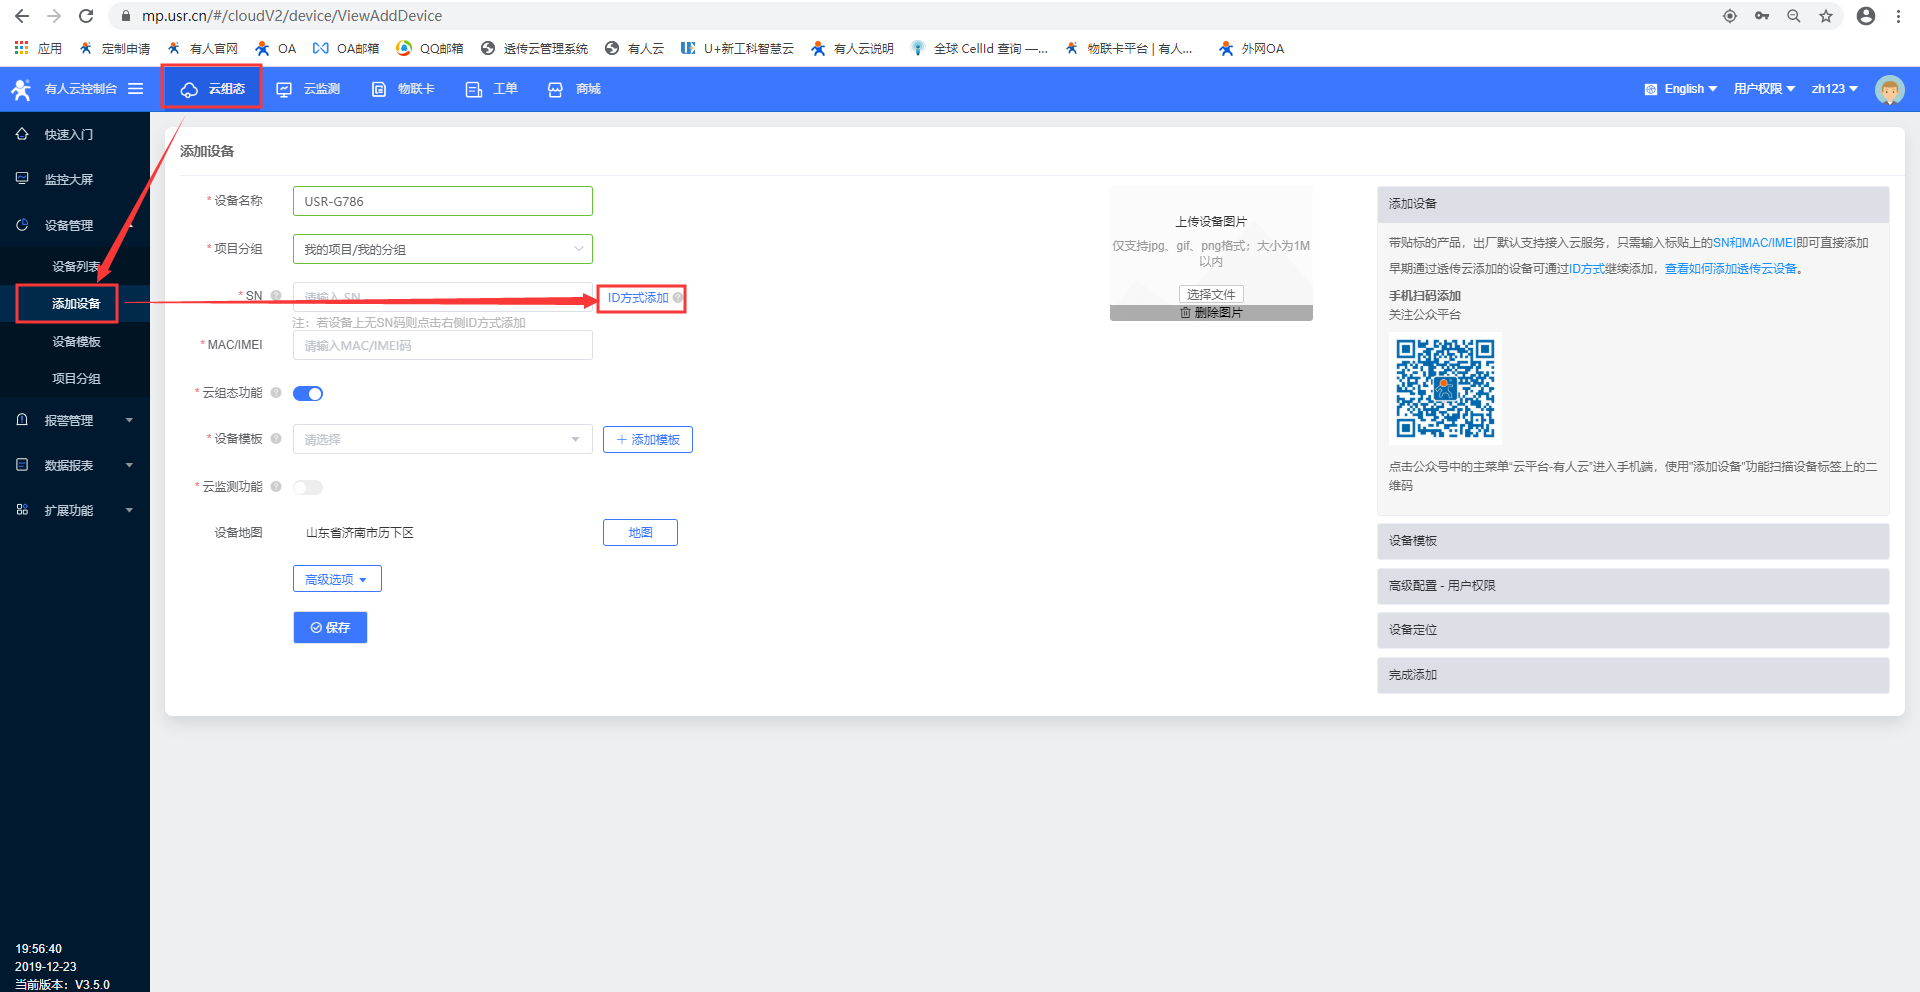Turn off the 云组态功能 switch
1920x992 pixels.
[x=308, y=394]
